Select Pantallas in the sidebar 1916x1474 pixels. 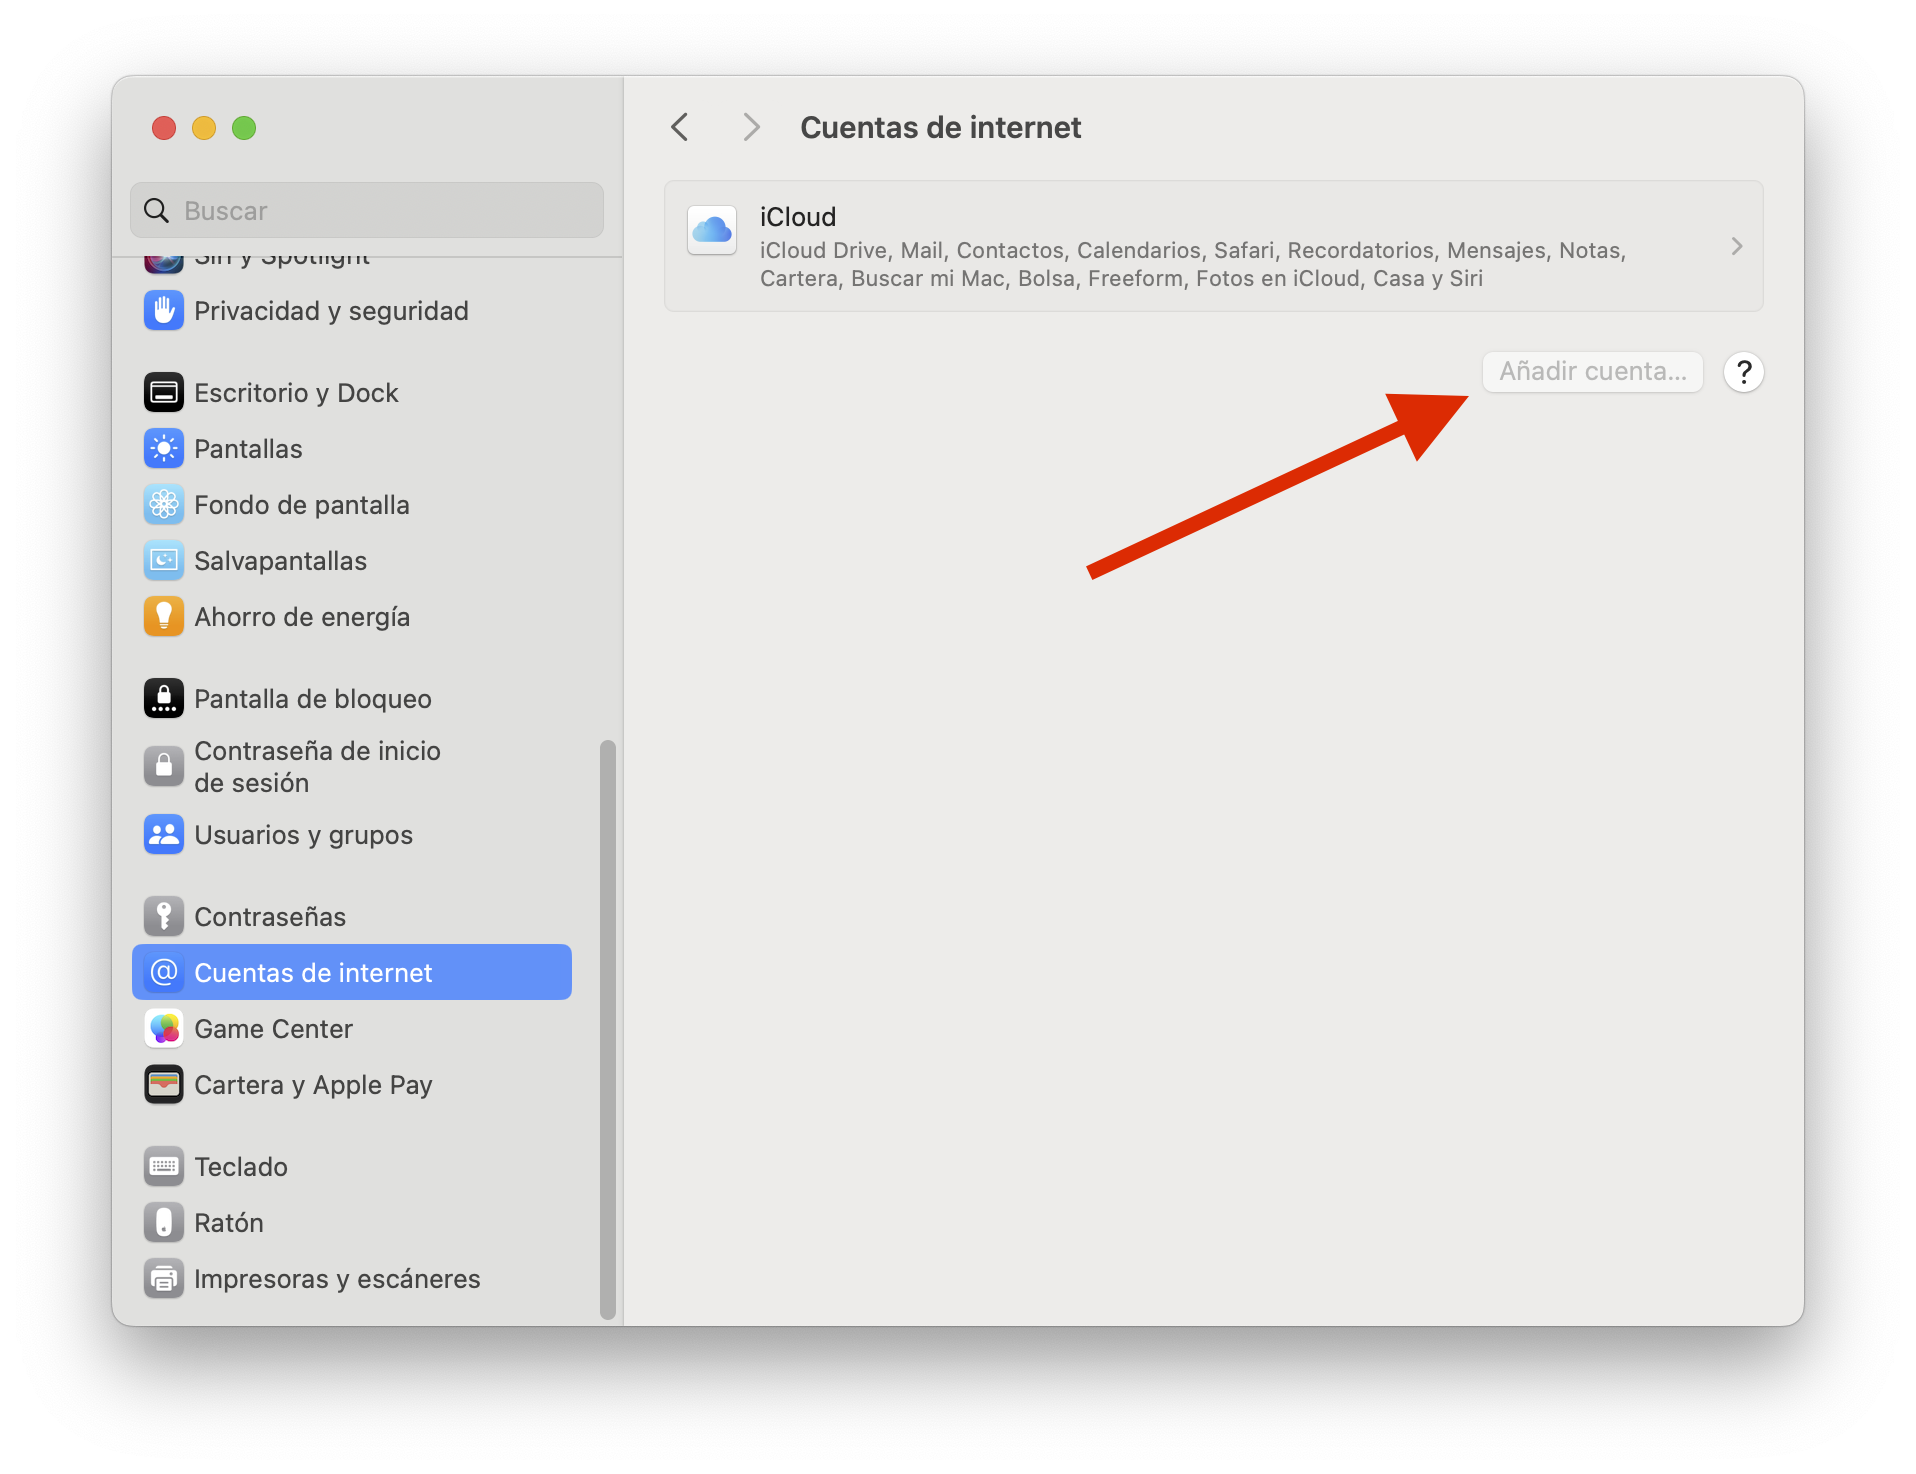coord(248,449)
